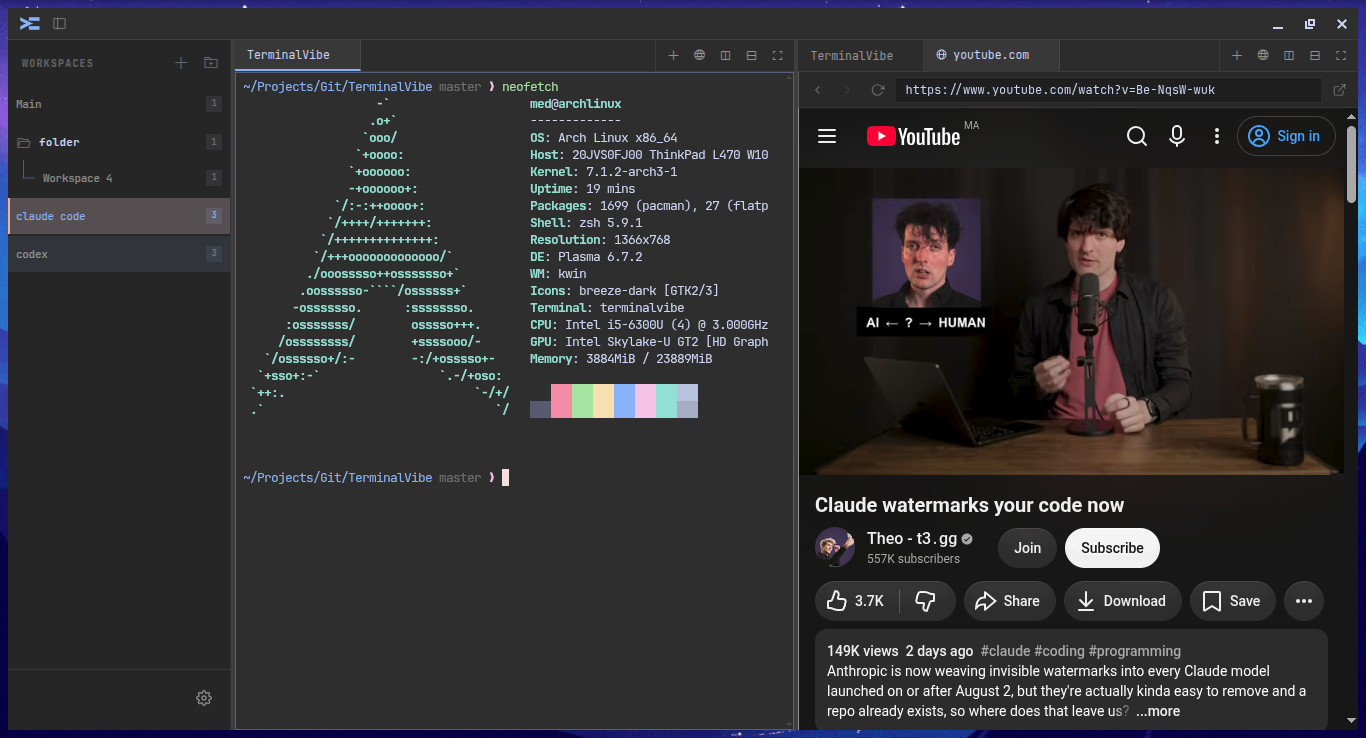This screenshot has width=1366, height=738.
Task: Select the 'claude code' workspace
Action: [x=119, y=216]
